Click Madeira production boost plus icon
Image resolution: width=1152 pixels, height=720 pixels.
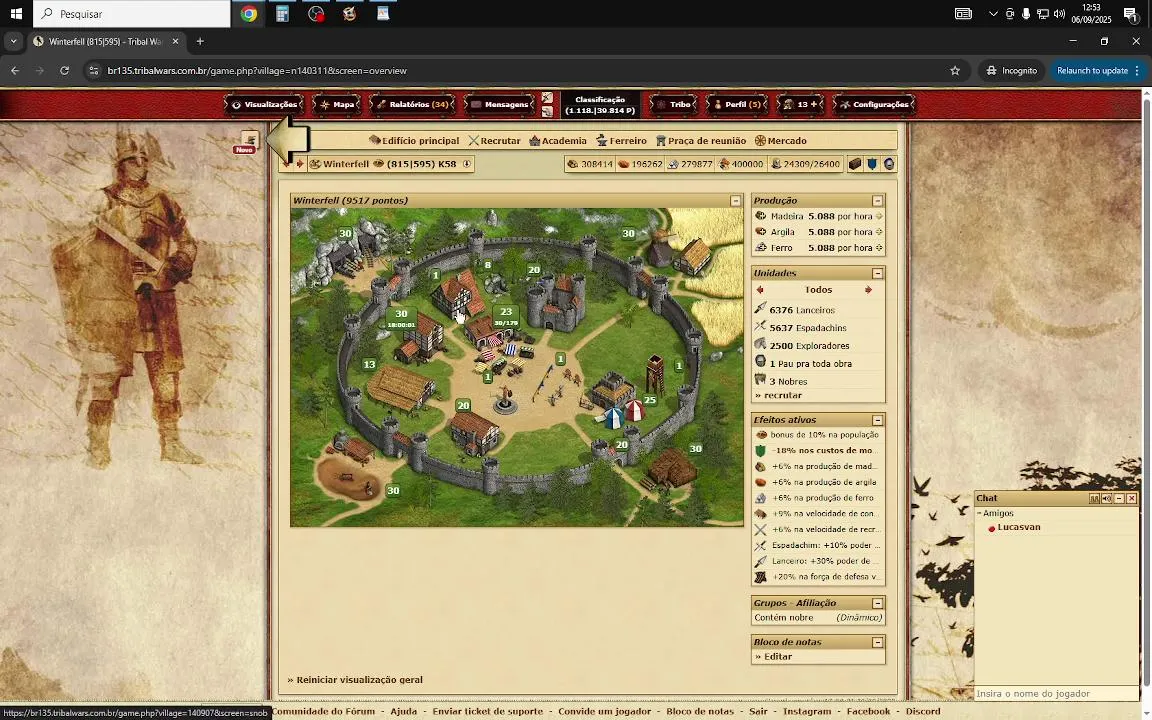point(879,216)
